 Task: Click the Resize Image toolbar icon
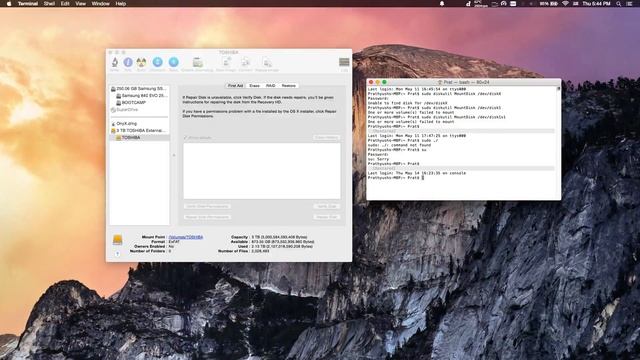pos(267,62)
